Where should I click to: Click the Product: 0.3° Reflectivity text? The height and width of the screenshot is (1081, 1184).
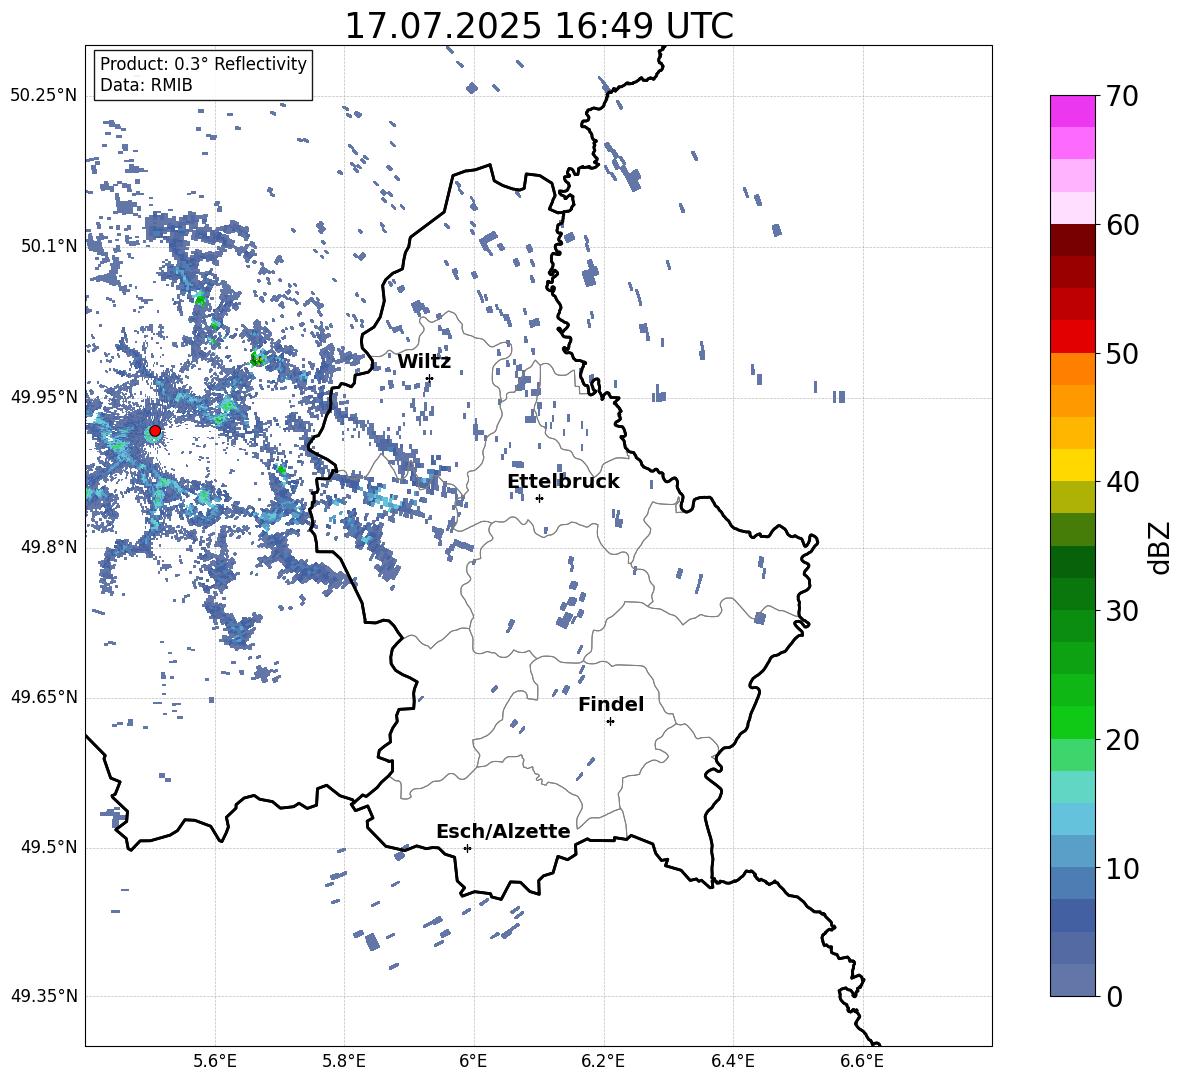(x=203, y=63)
